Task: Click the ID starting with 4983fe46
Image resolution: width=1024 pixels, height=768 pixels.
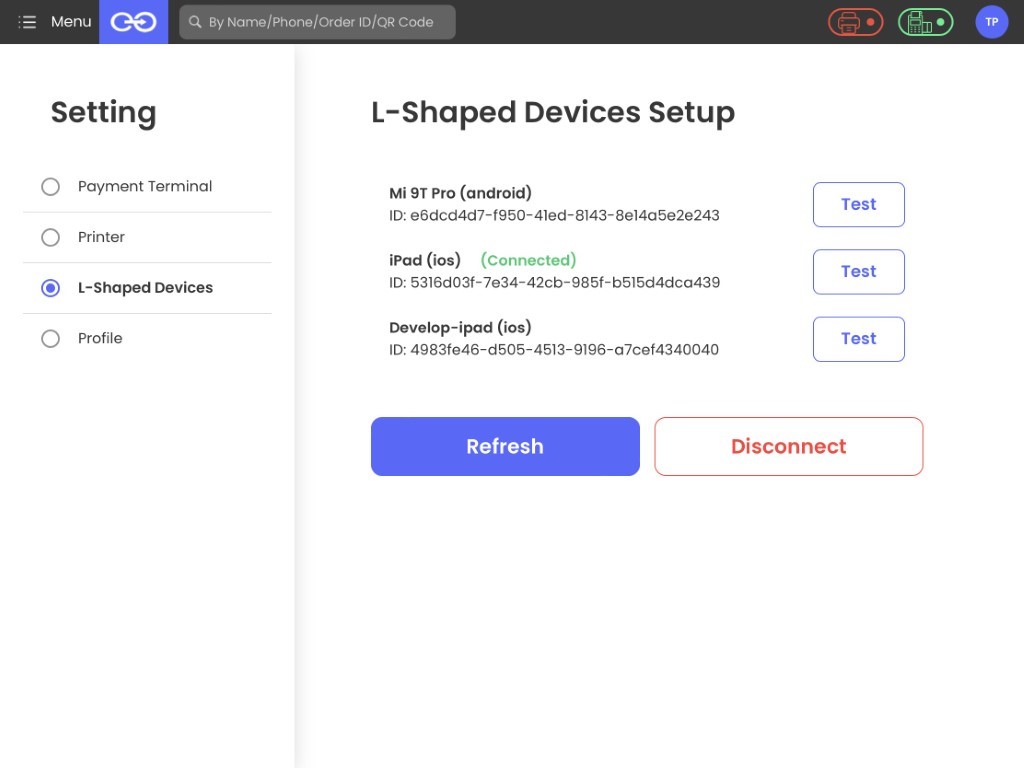Action: (554, 350)
